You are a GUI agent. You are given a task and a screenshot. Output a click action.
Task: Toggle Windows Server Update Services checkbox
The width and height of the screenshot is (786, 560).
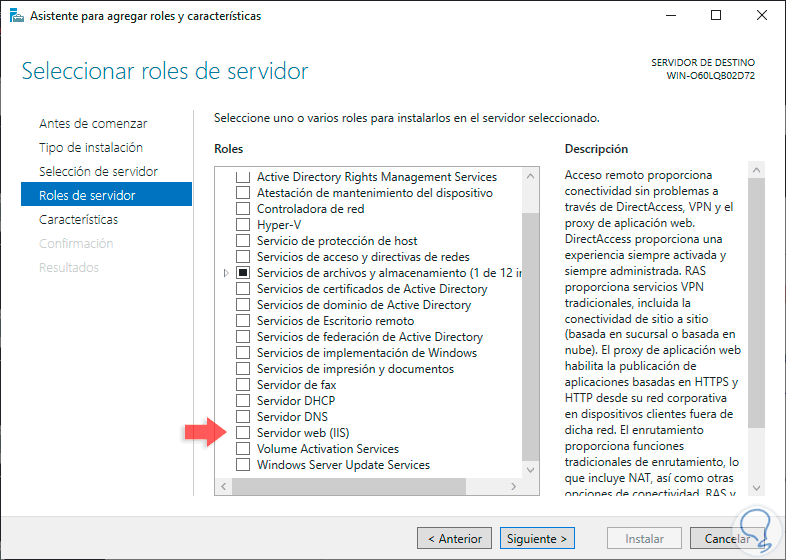click(x=243, y=465)
